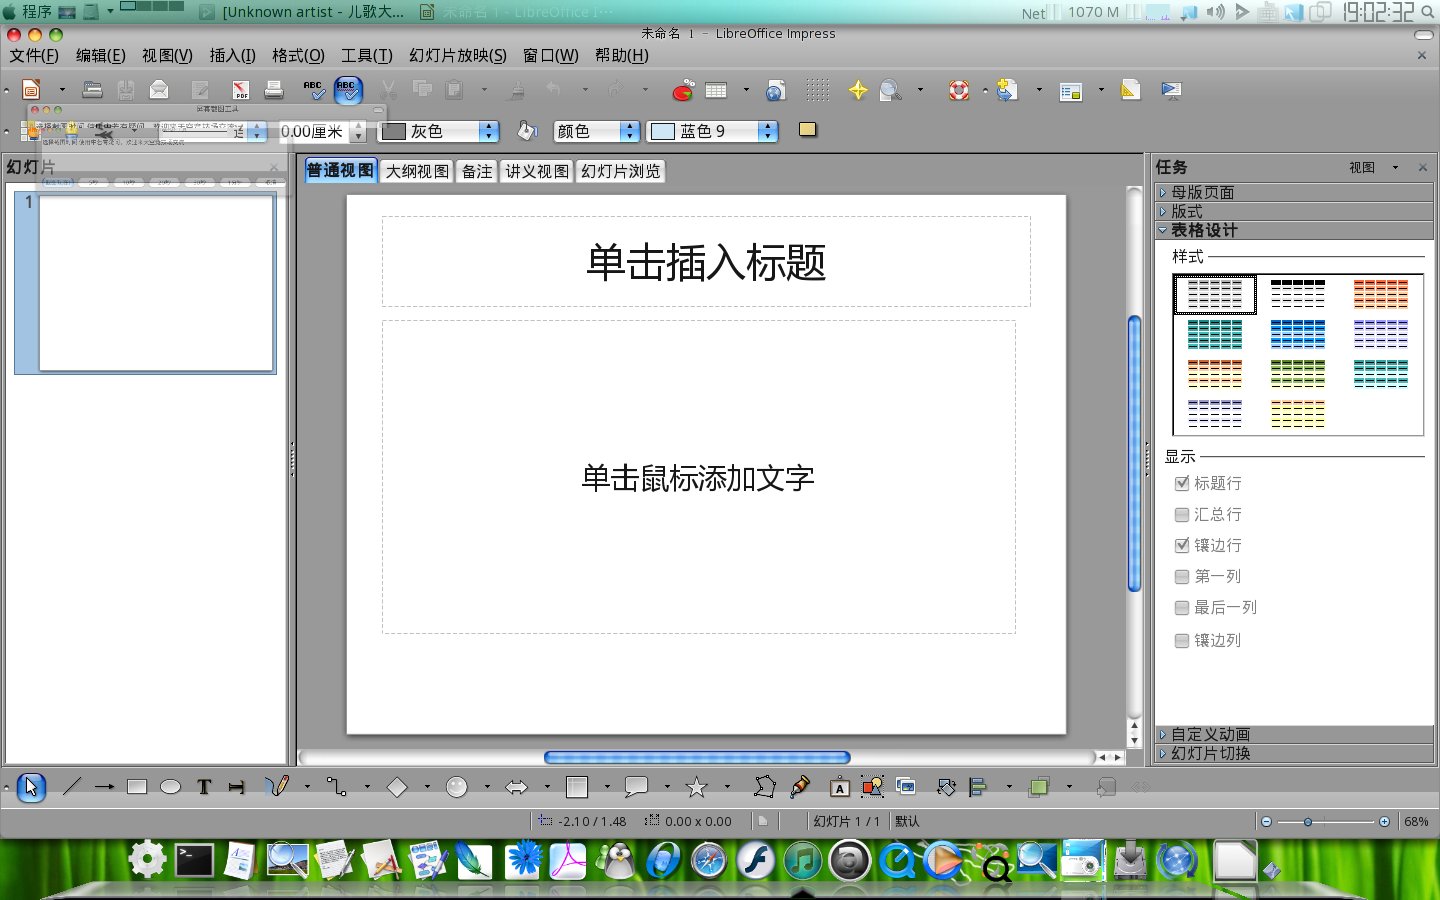Select the Line drawing tool
Screen dimensions: 1440x900
72,787
